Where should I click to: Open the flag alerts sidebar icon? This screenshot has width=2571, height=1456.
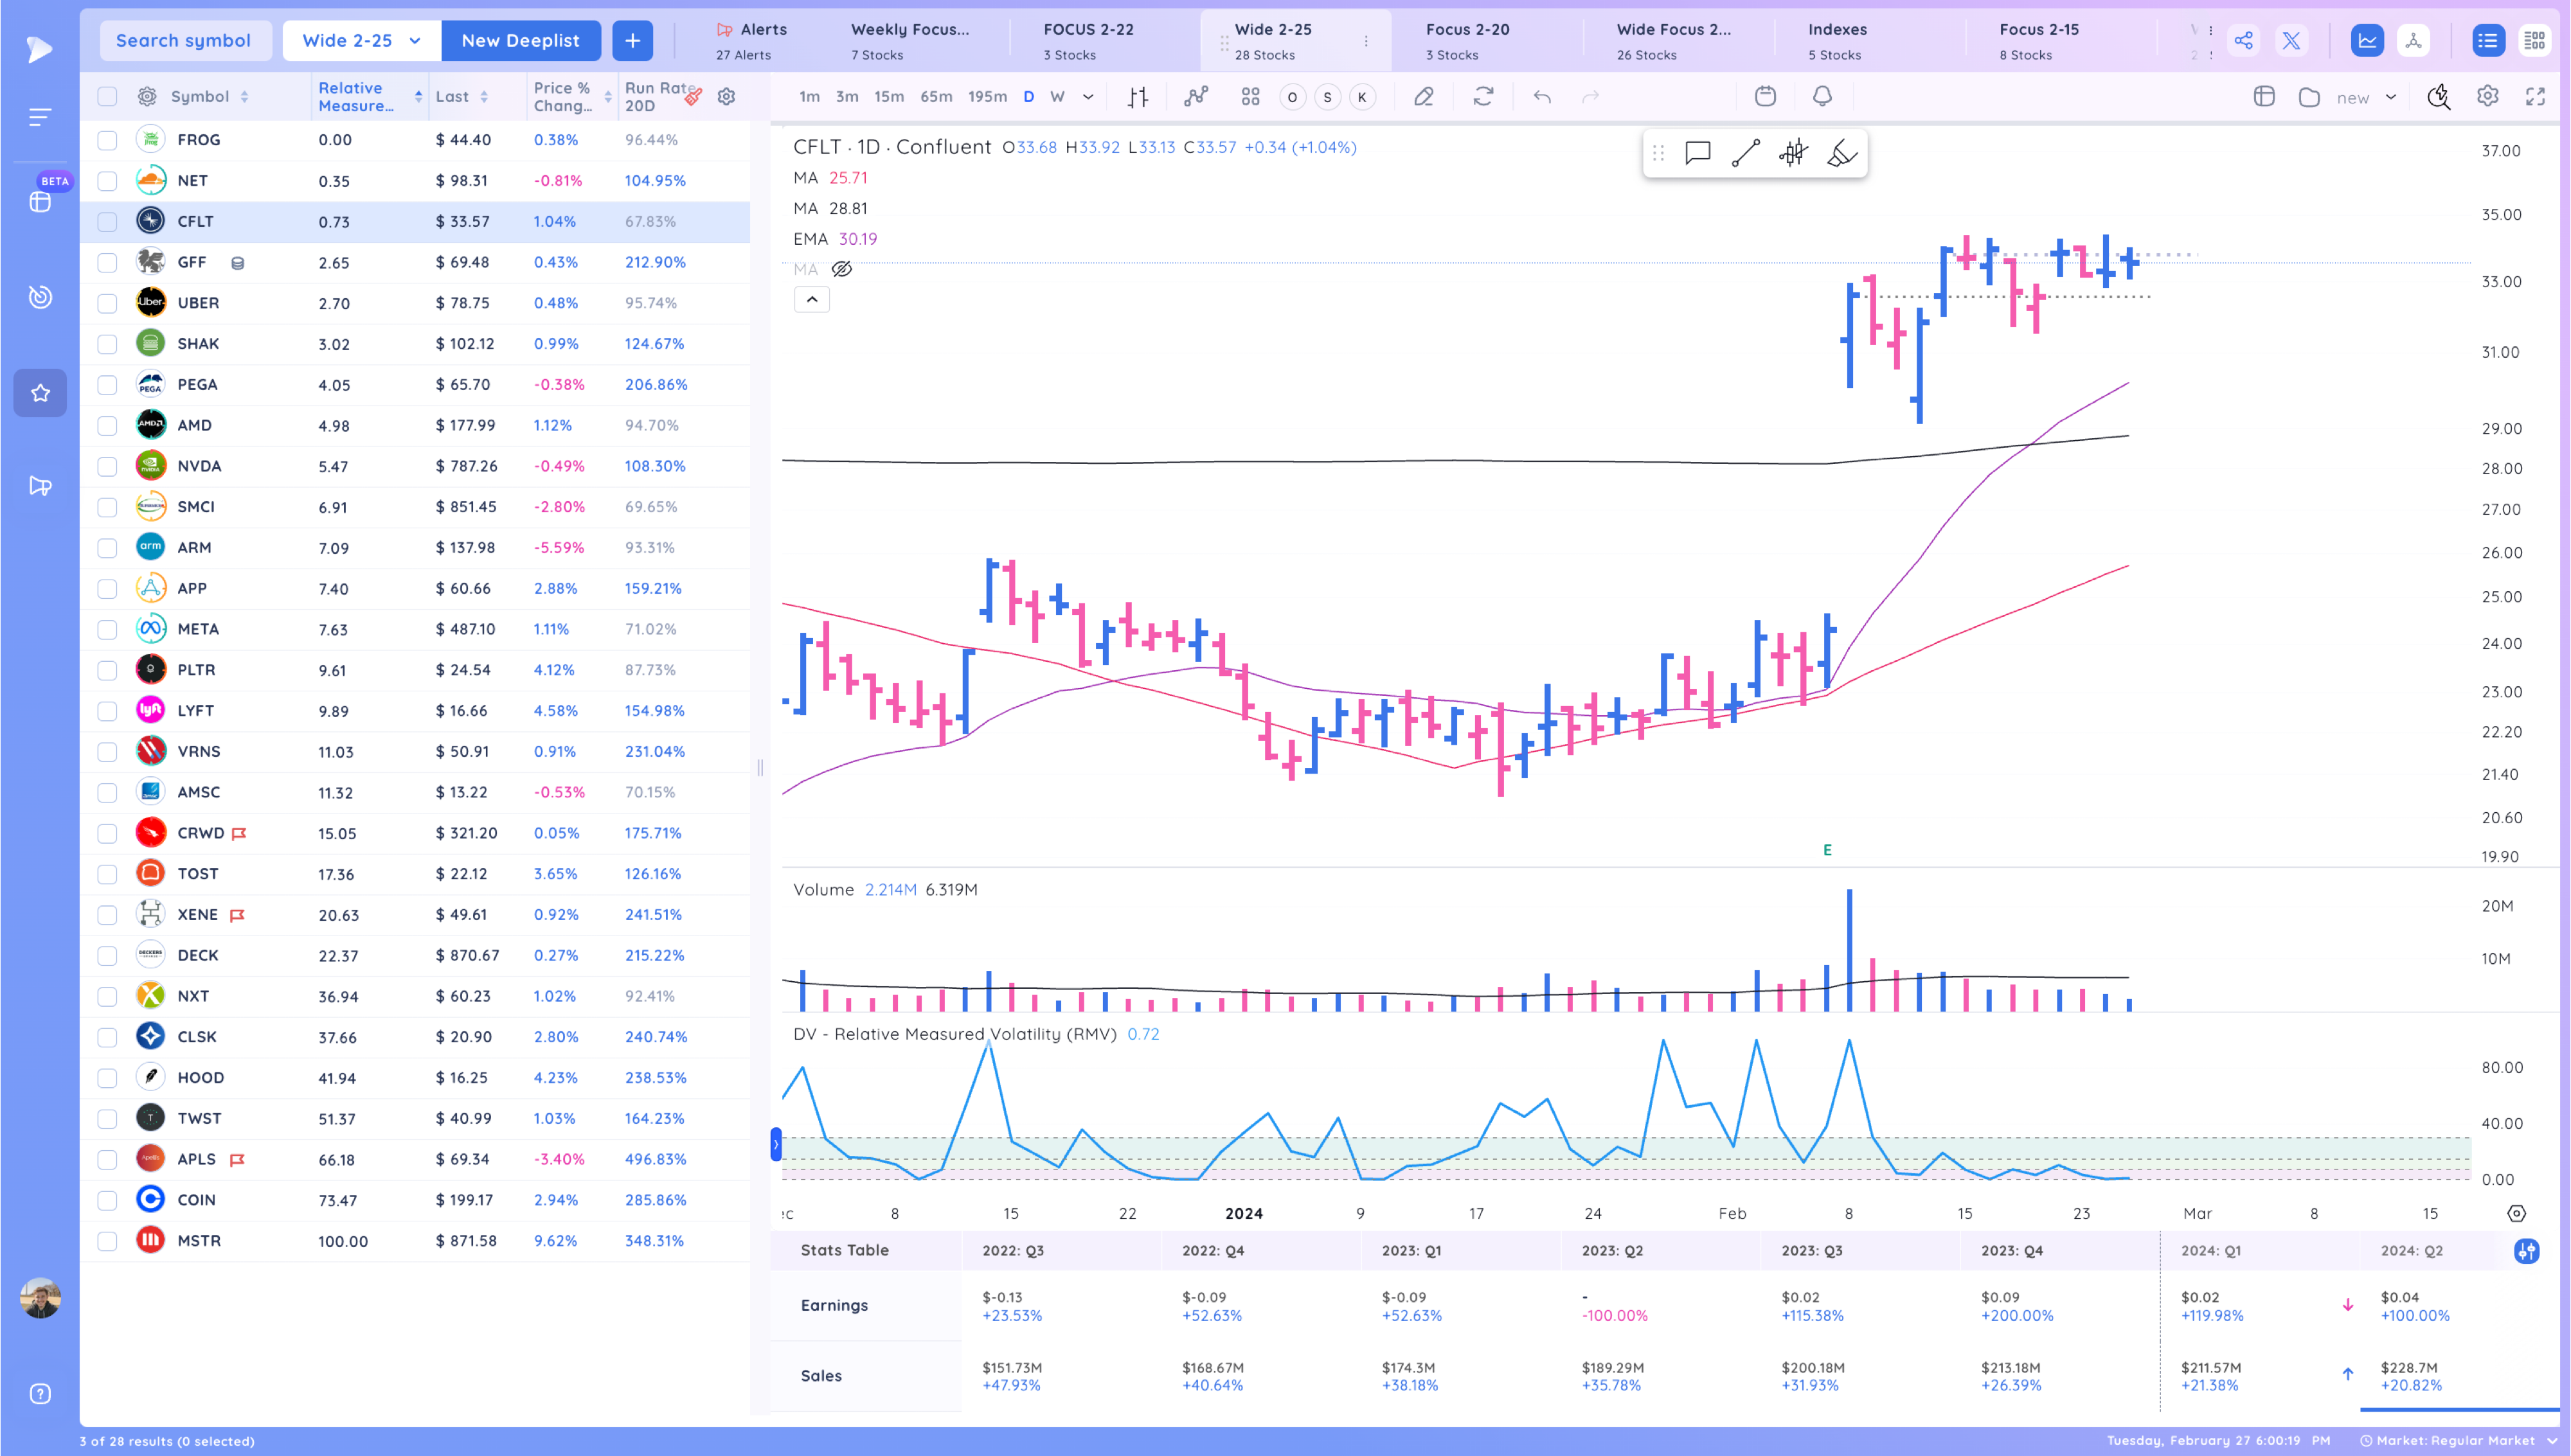pyautogui.click(x=40, y=486)
